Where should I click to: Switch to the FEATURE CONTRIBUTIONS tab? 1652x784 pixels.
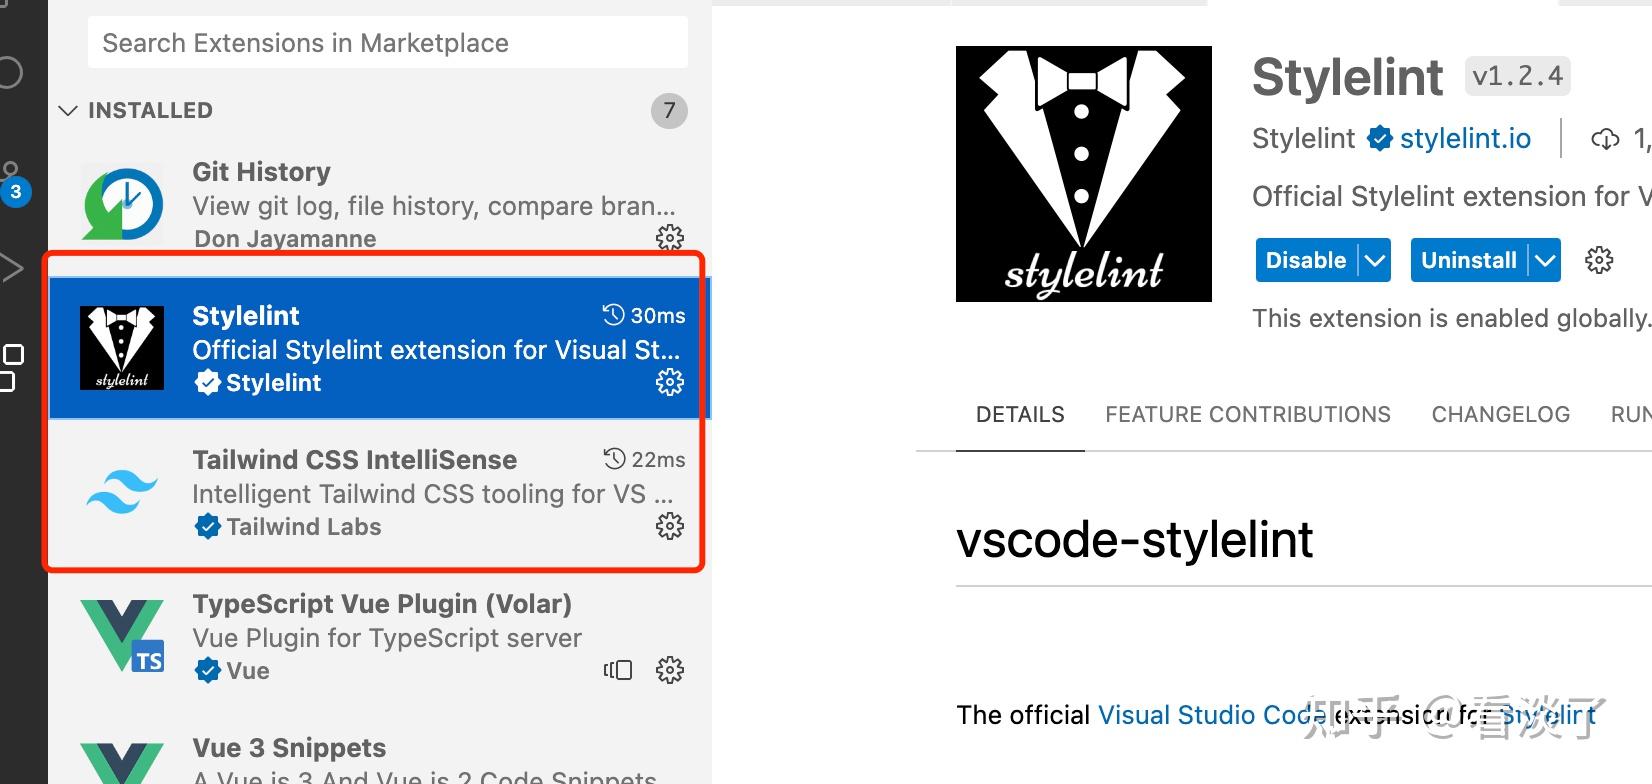tap(1247, 414)
